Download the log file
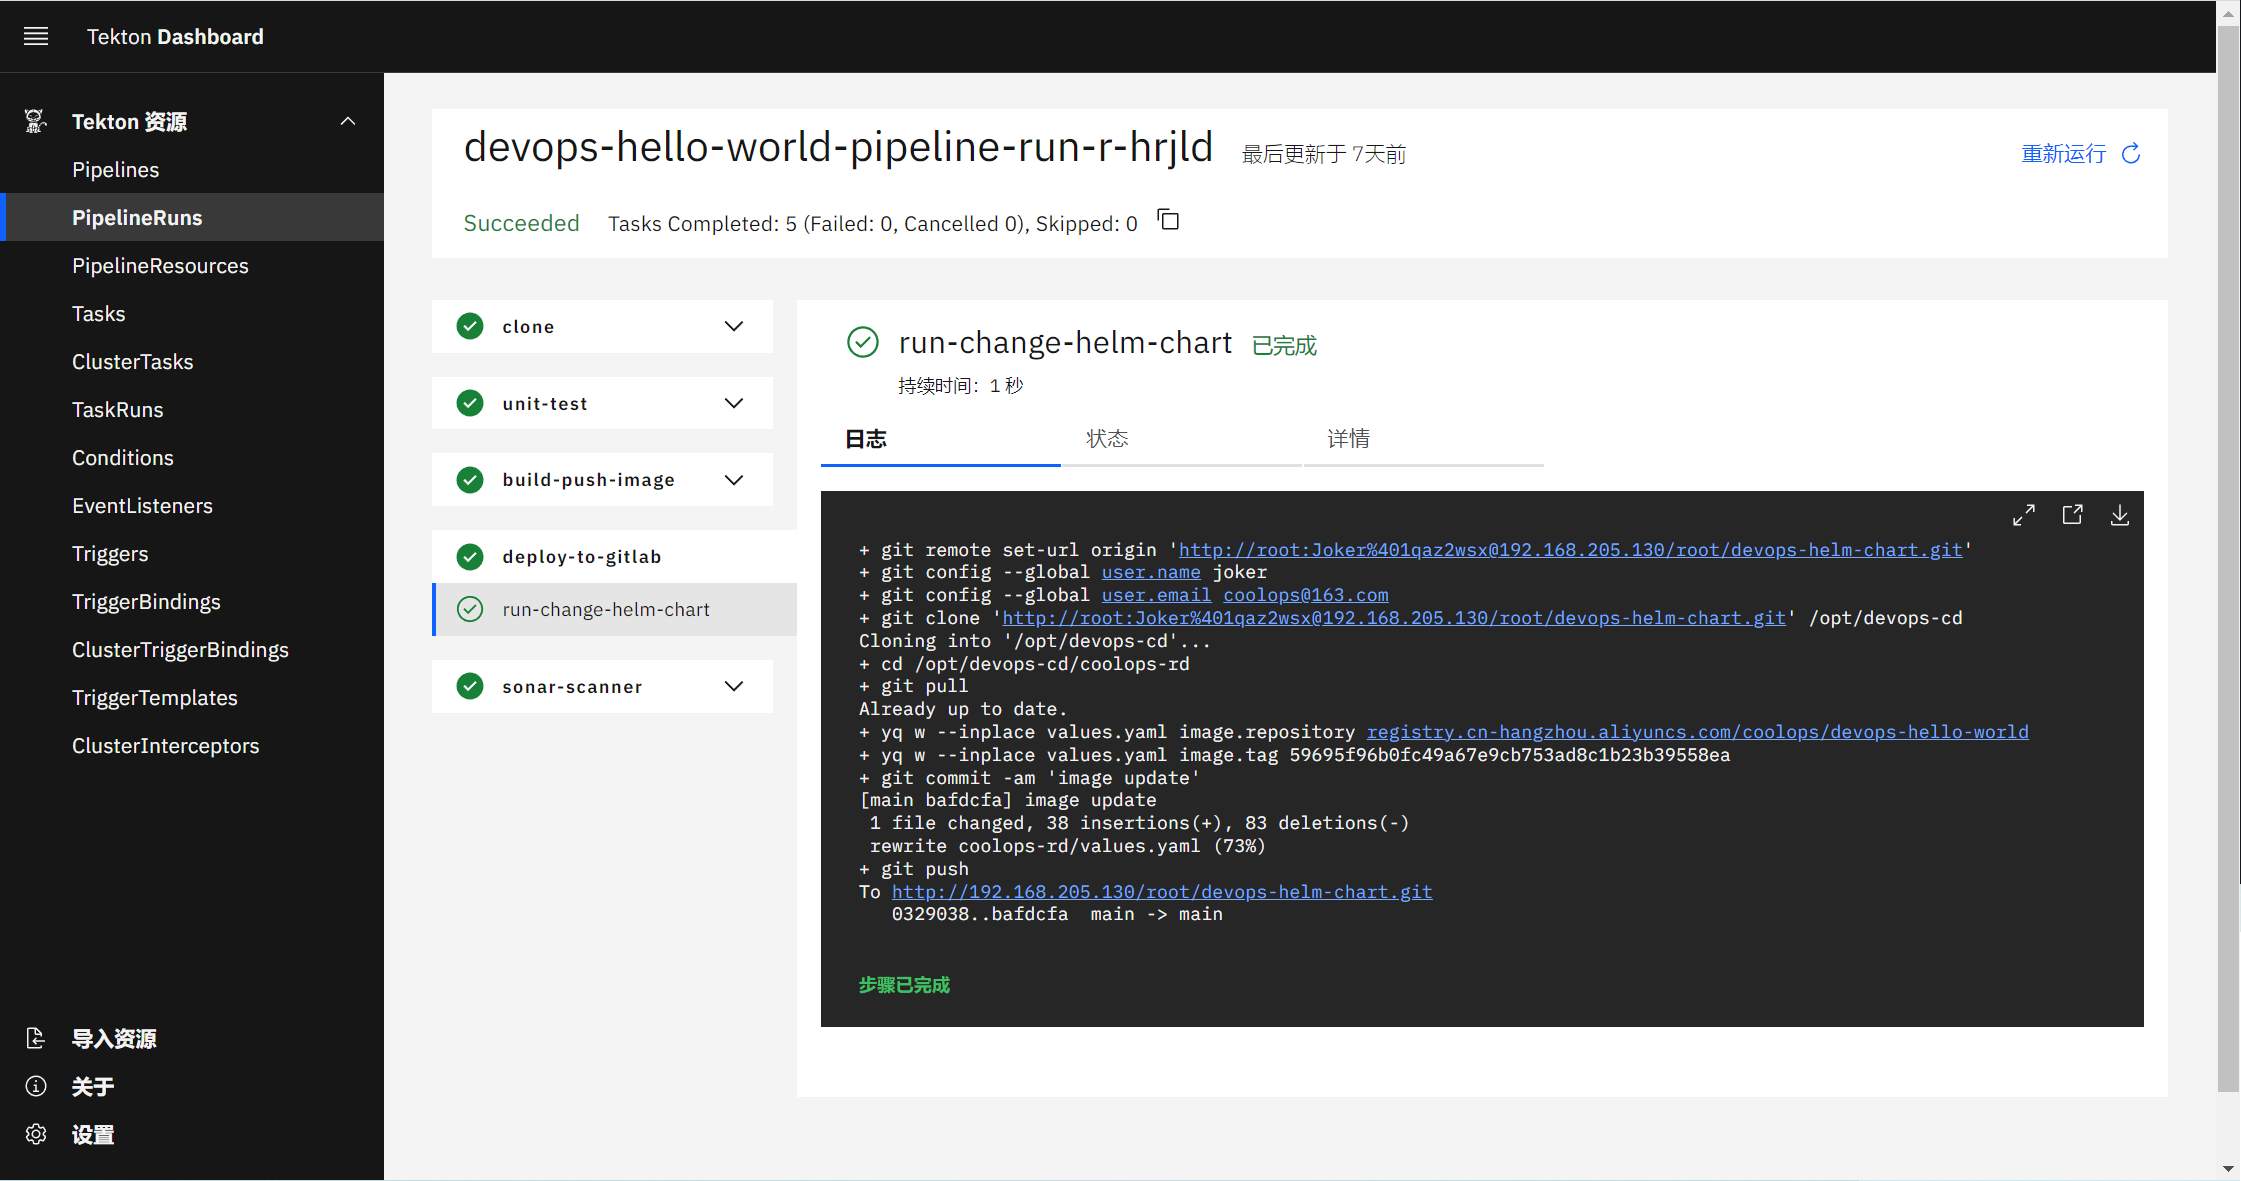This screenshot has width=2241, height=1181. (2119, 515)
